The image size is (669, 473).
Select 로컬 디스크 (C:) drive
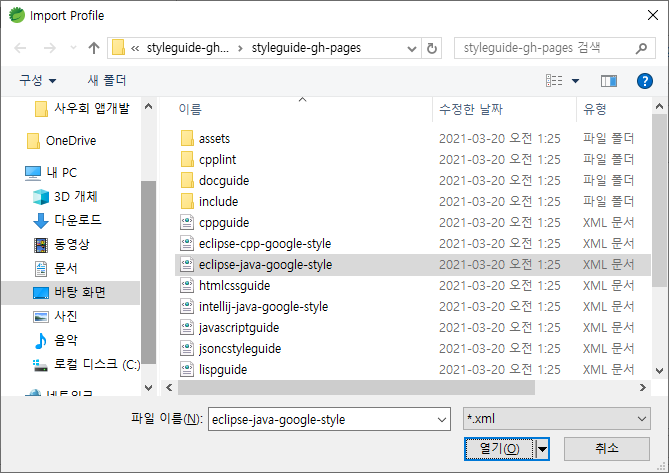coord(87,364)
